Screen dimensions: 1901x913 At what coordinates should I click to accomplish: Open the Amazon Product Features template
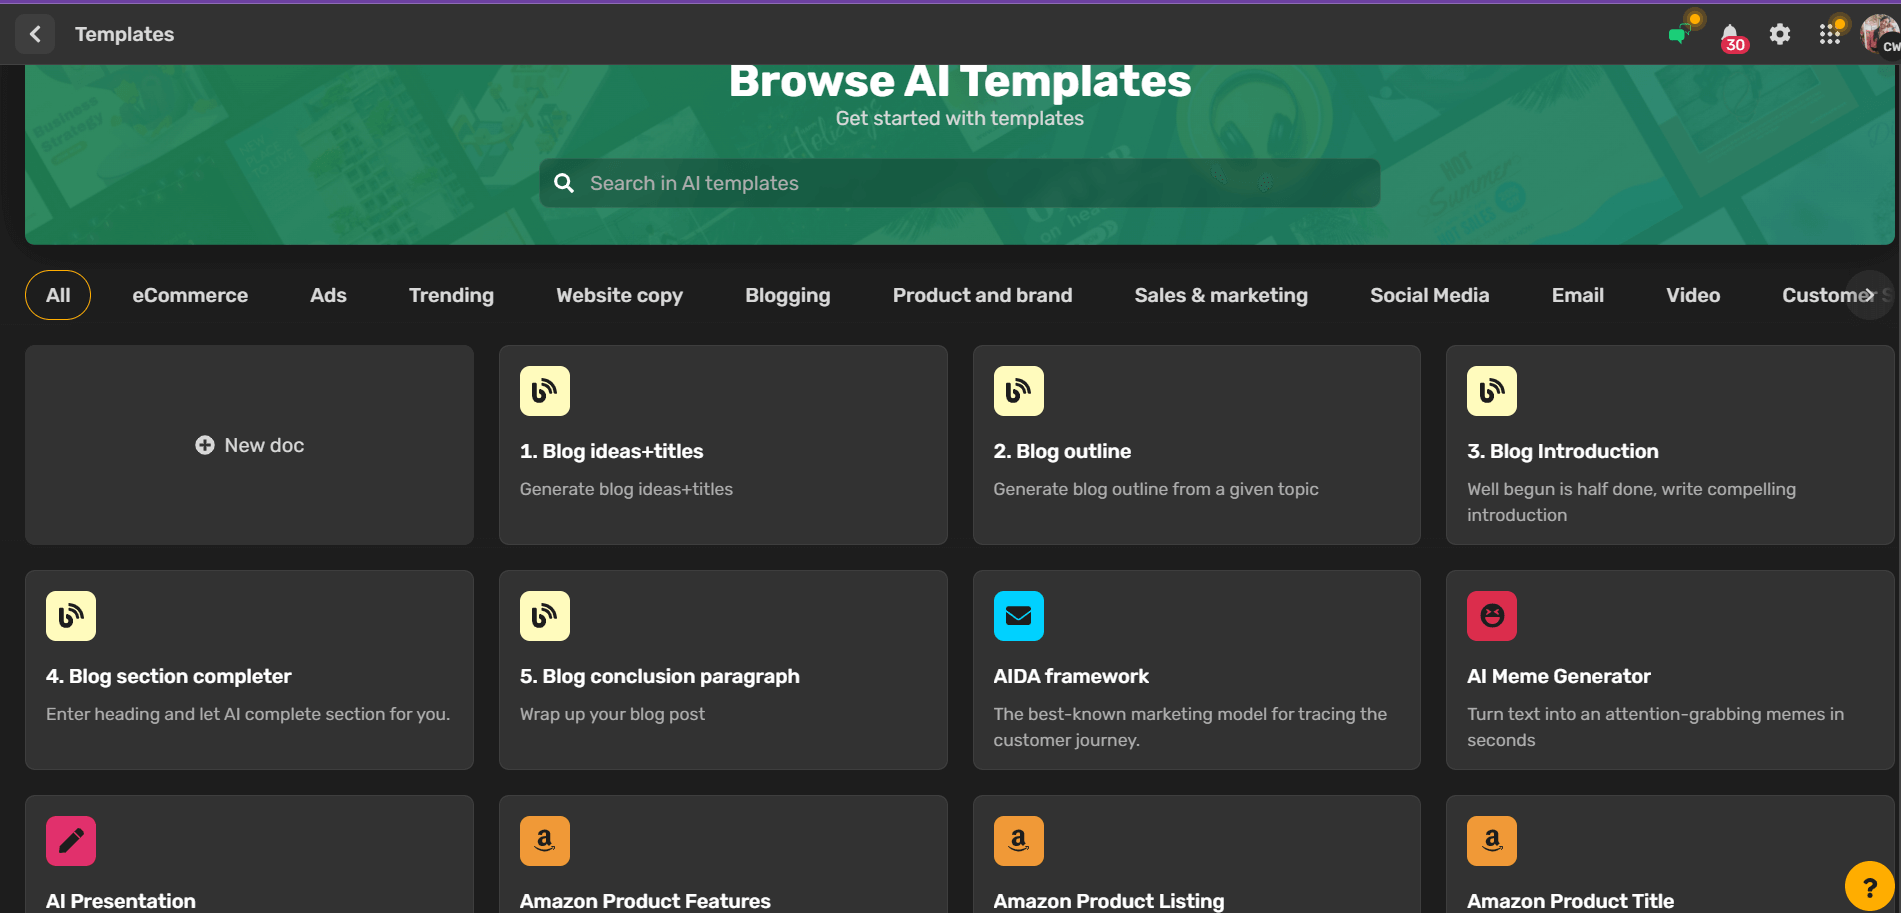pos(723,854)
